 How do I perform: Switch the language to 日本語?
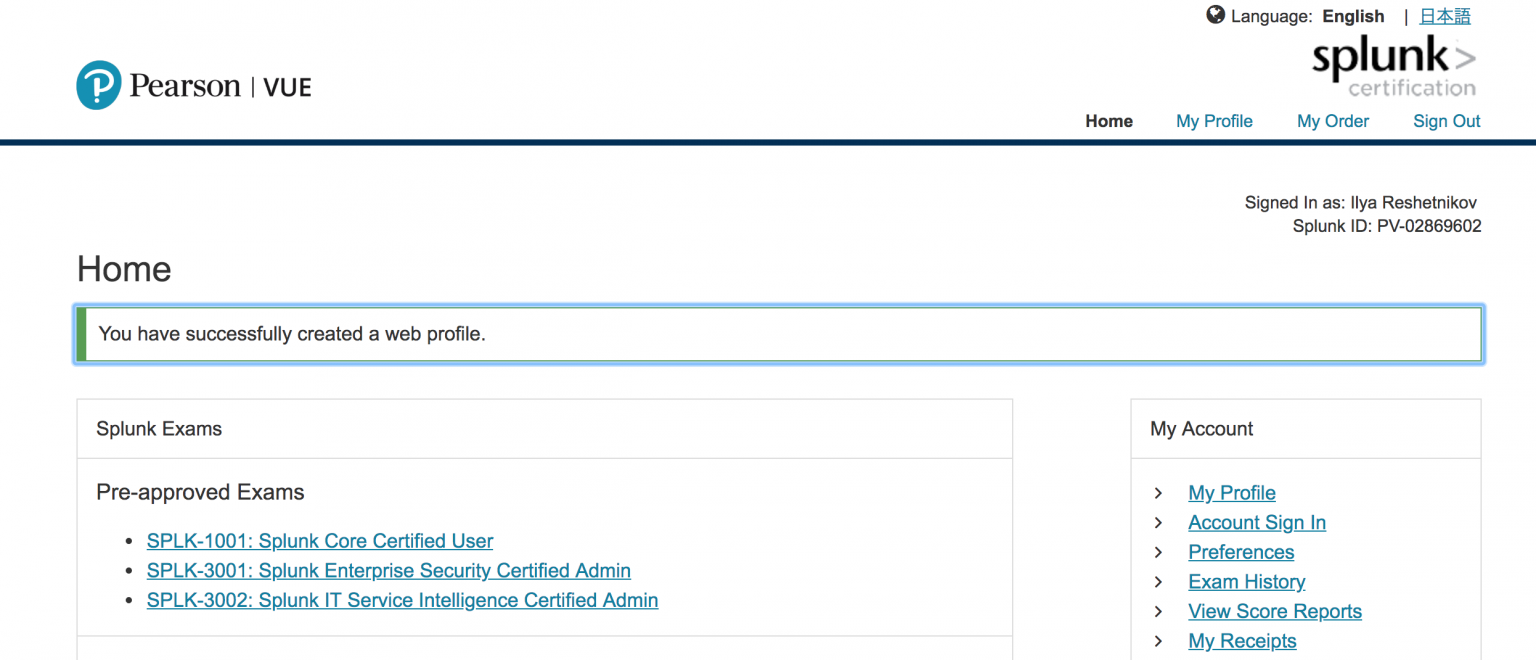[x=1444, y=16]
